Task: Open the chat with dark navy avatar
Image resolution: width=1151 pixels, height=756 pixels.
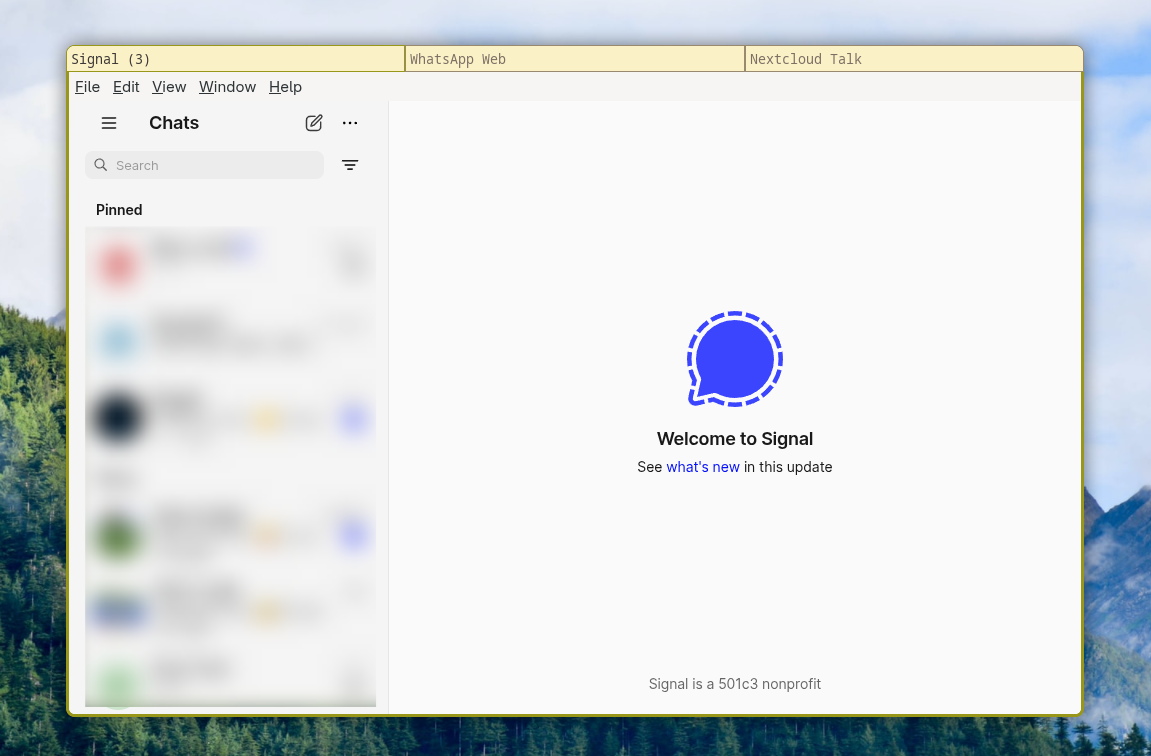Action: pos(230,417)
